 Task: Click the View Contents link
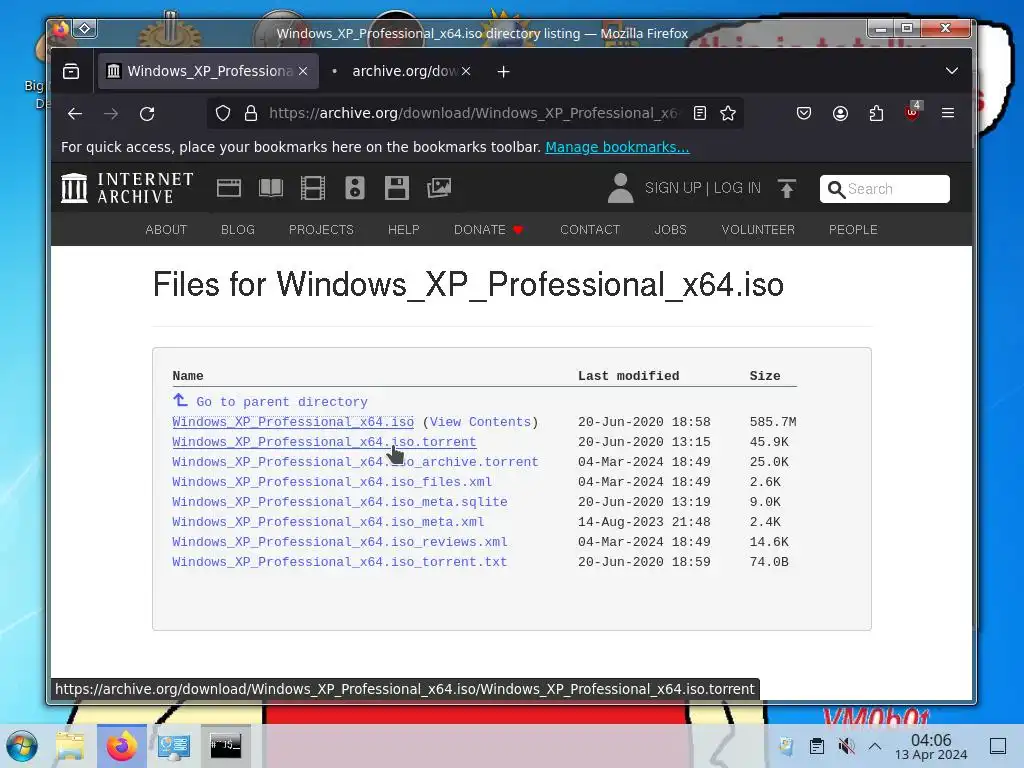[x=480, y=422]
